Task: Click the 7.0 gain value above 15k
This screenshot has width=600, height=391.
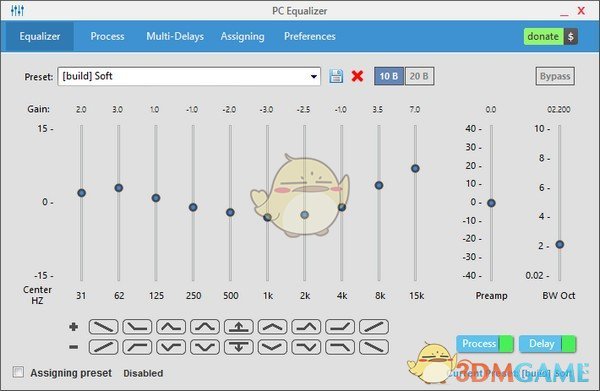Action: (x=415, y=110)
